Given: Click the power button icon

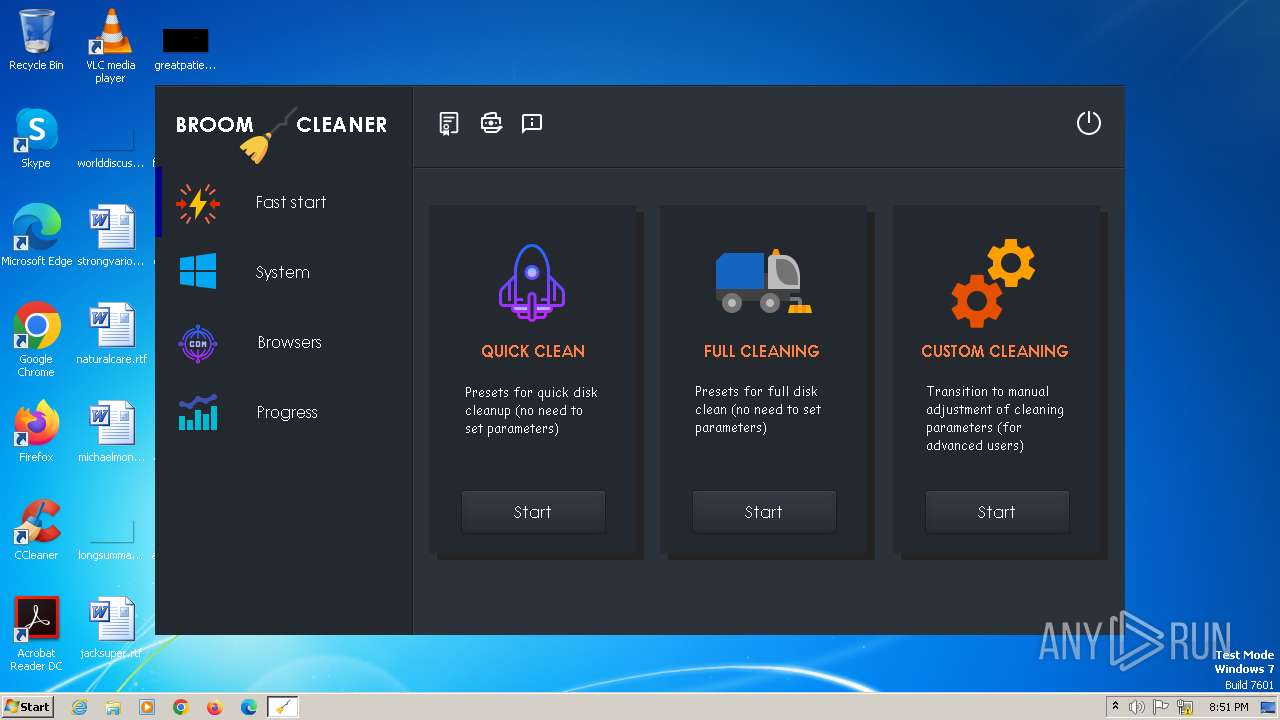Looking at the screenshot, I should (x=1088, y=123).
